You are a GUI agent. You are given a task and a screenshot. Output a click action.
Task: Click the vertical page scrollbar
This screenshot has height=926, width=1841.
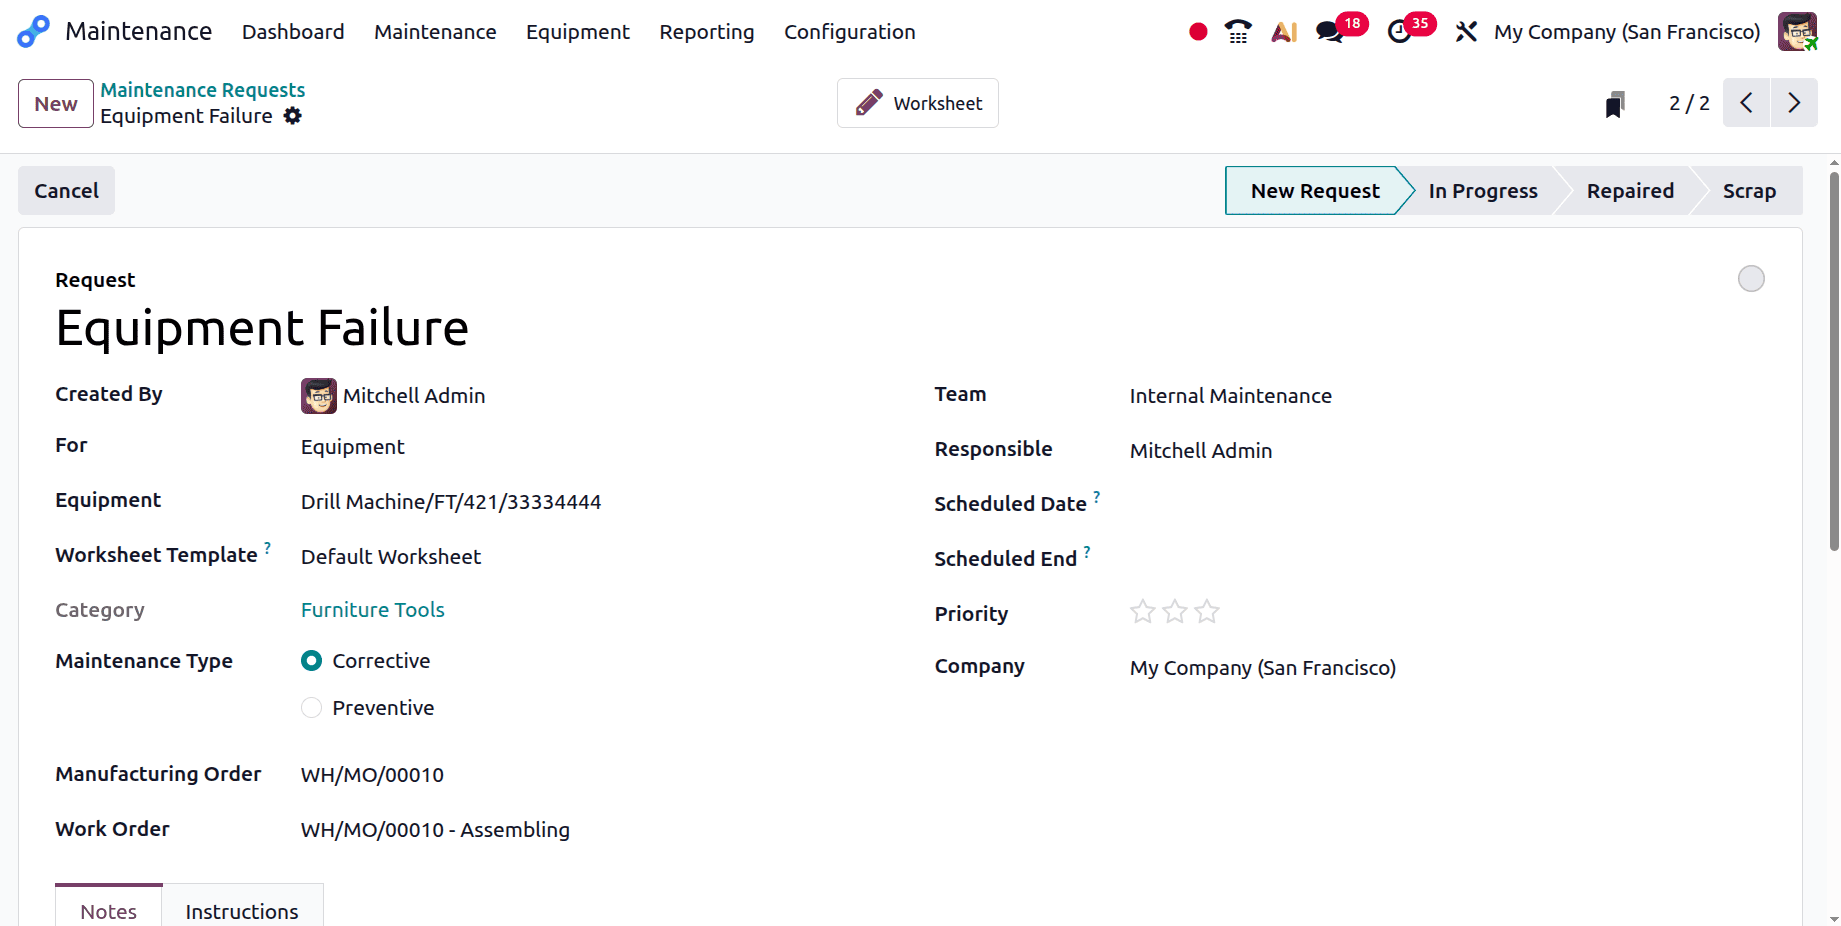[x=1834, y=360]
